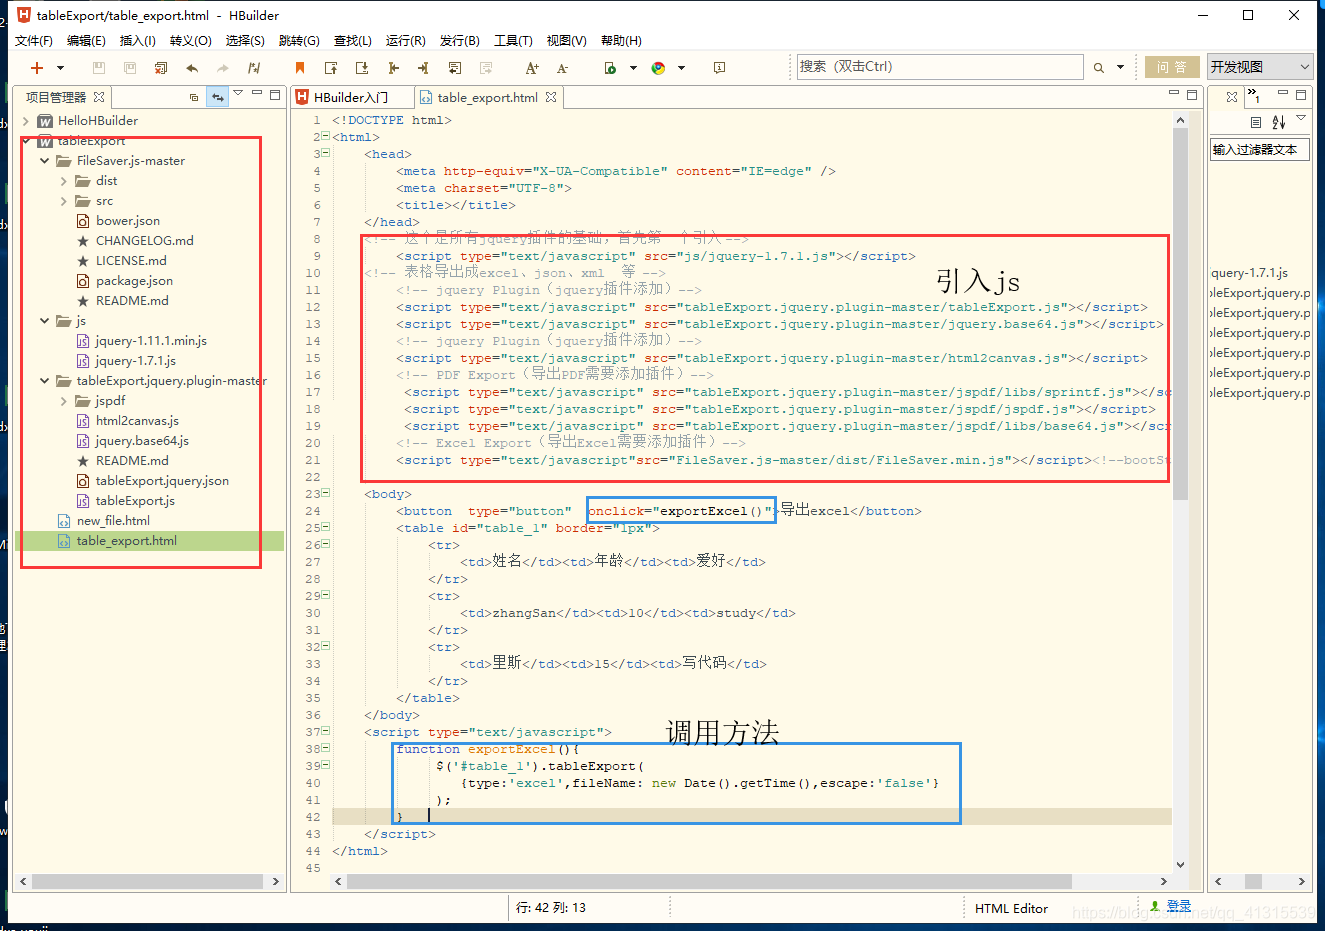The image size is (1325, 931).
Task: Collapse the body tag code fold
Action: click(325, 493)
